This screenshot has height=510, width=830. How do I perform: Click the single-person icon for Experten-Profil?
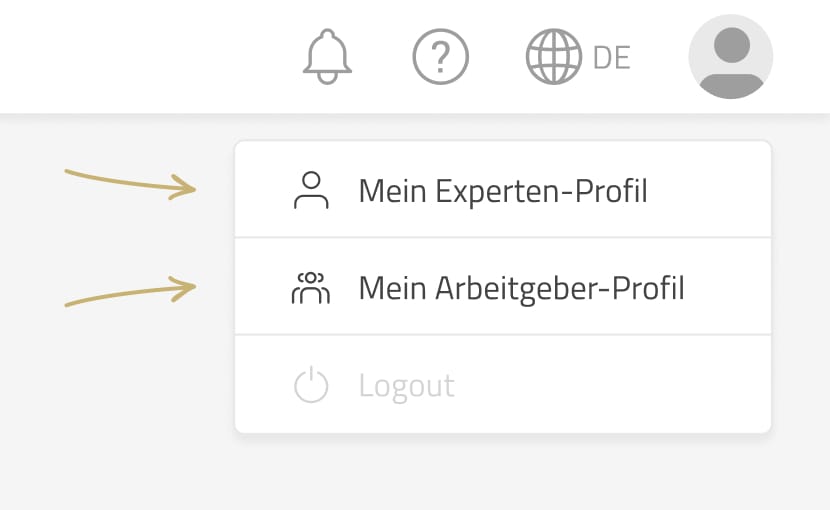[311, 190]
